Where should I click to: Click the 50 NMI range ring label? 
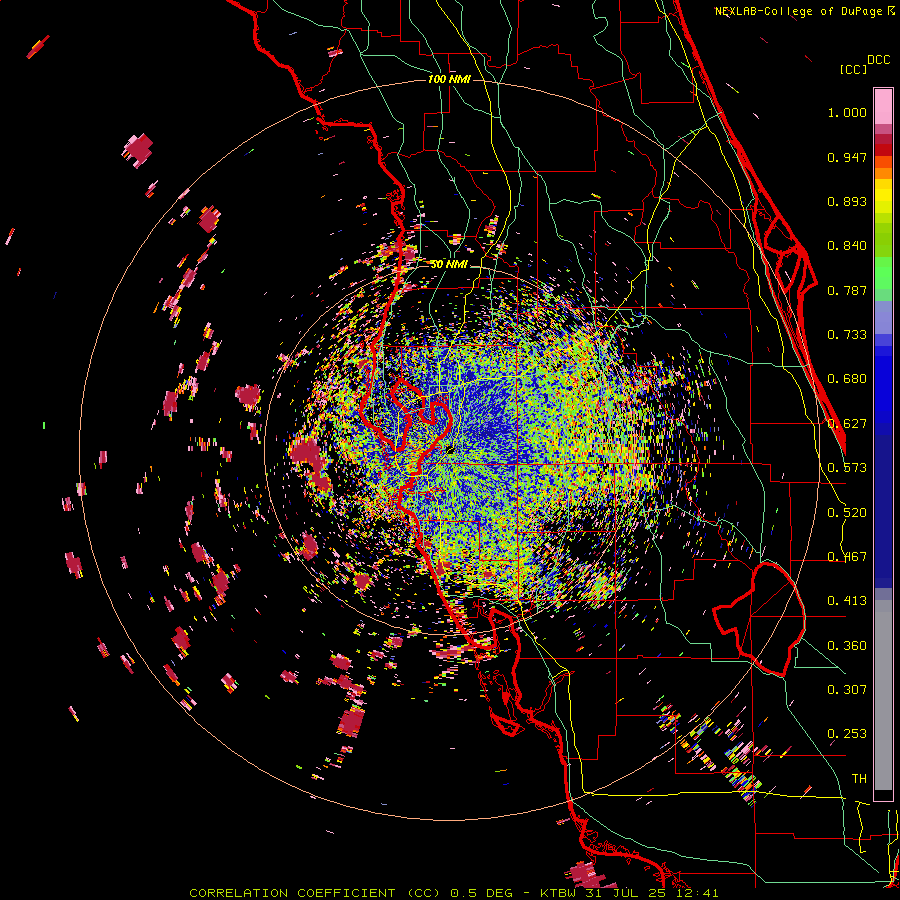(x=449, y=264)
